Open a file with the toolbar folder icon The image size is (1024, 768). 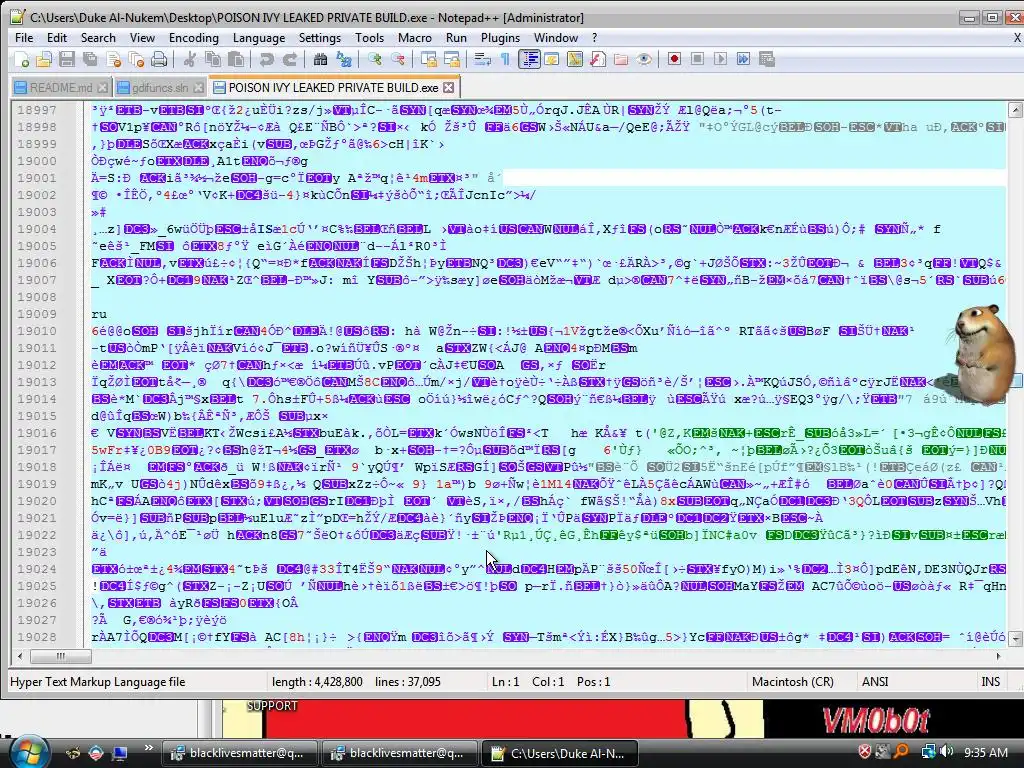(44, 59)
